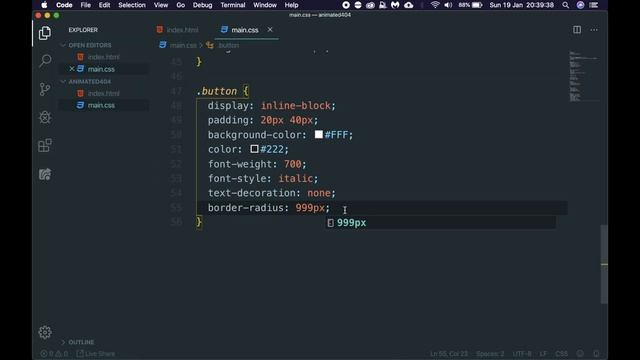The height and width of the screenshot is (360, 640).
Task: Open the editor More Actions menu
Action: pyautogui.click(x=594, y=30)
